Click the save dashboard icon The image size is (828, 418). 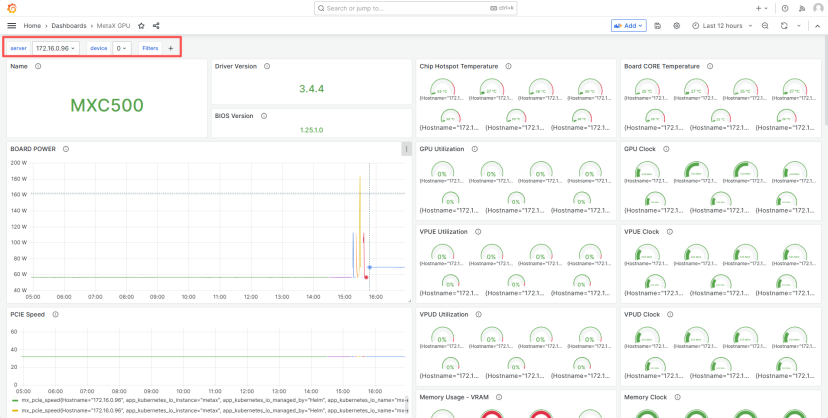657,25
